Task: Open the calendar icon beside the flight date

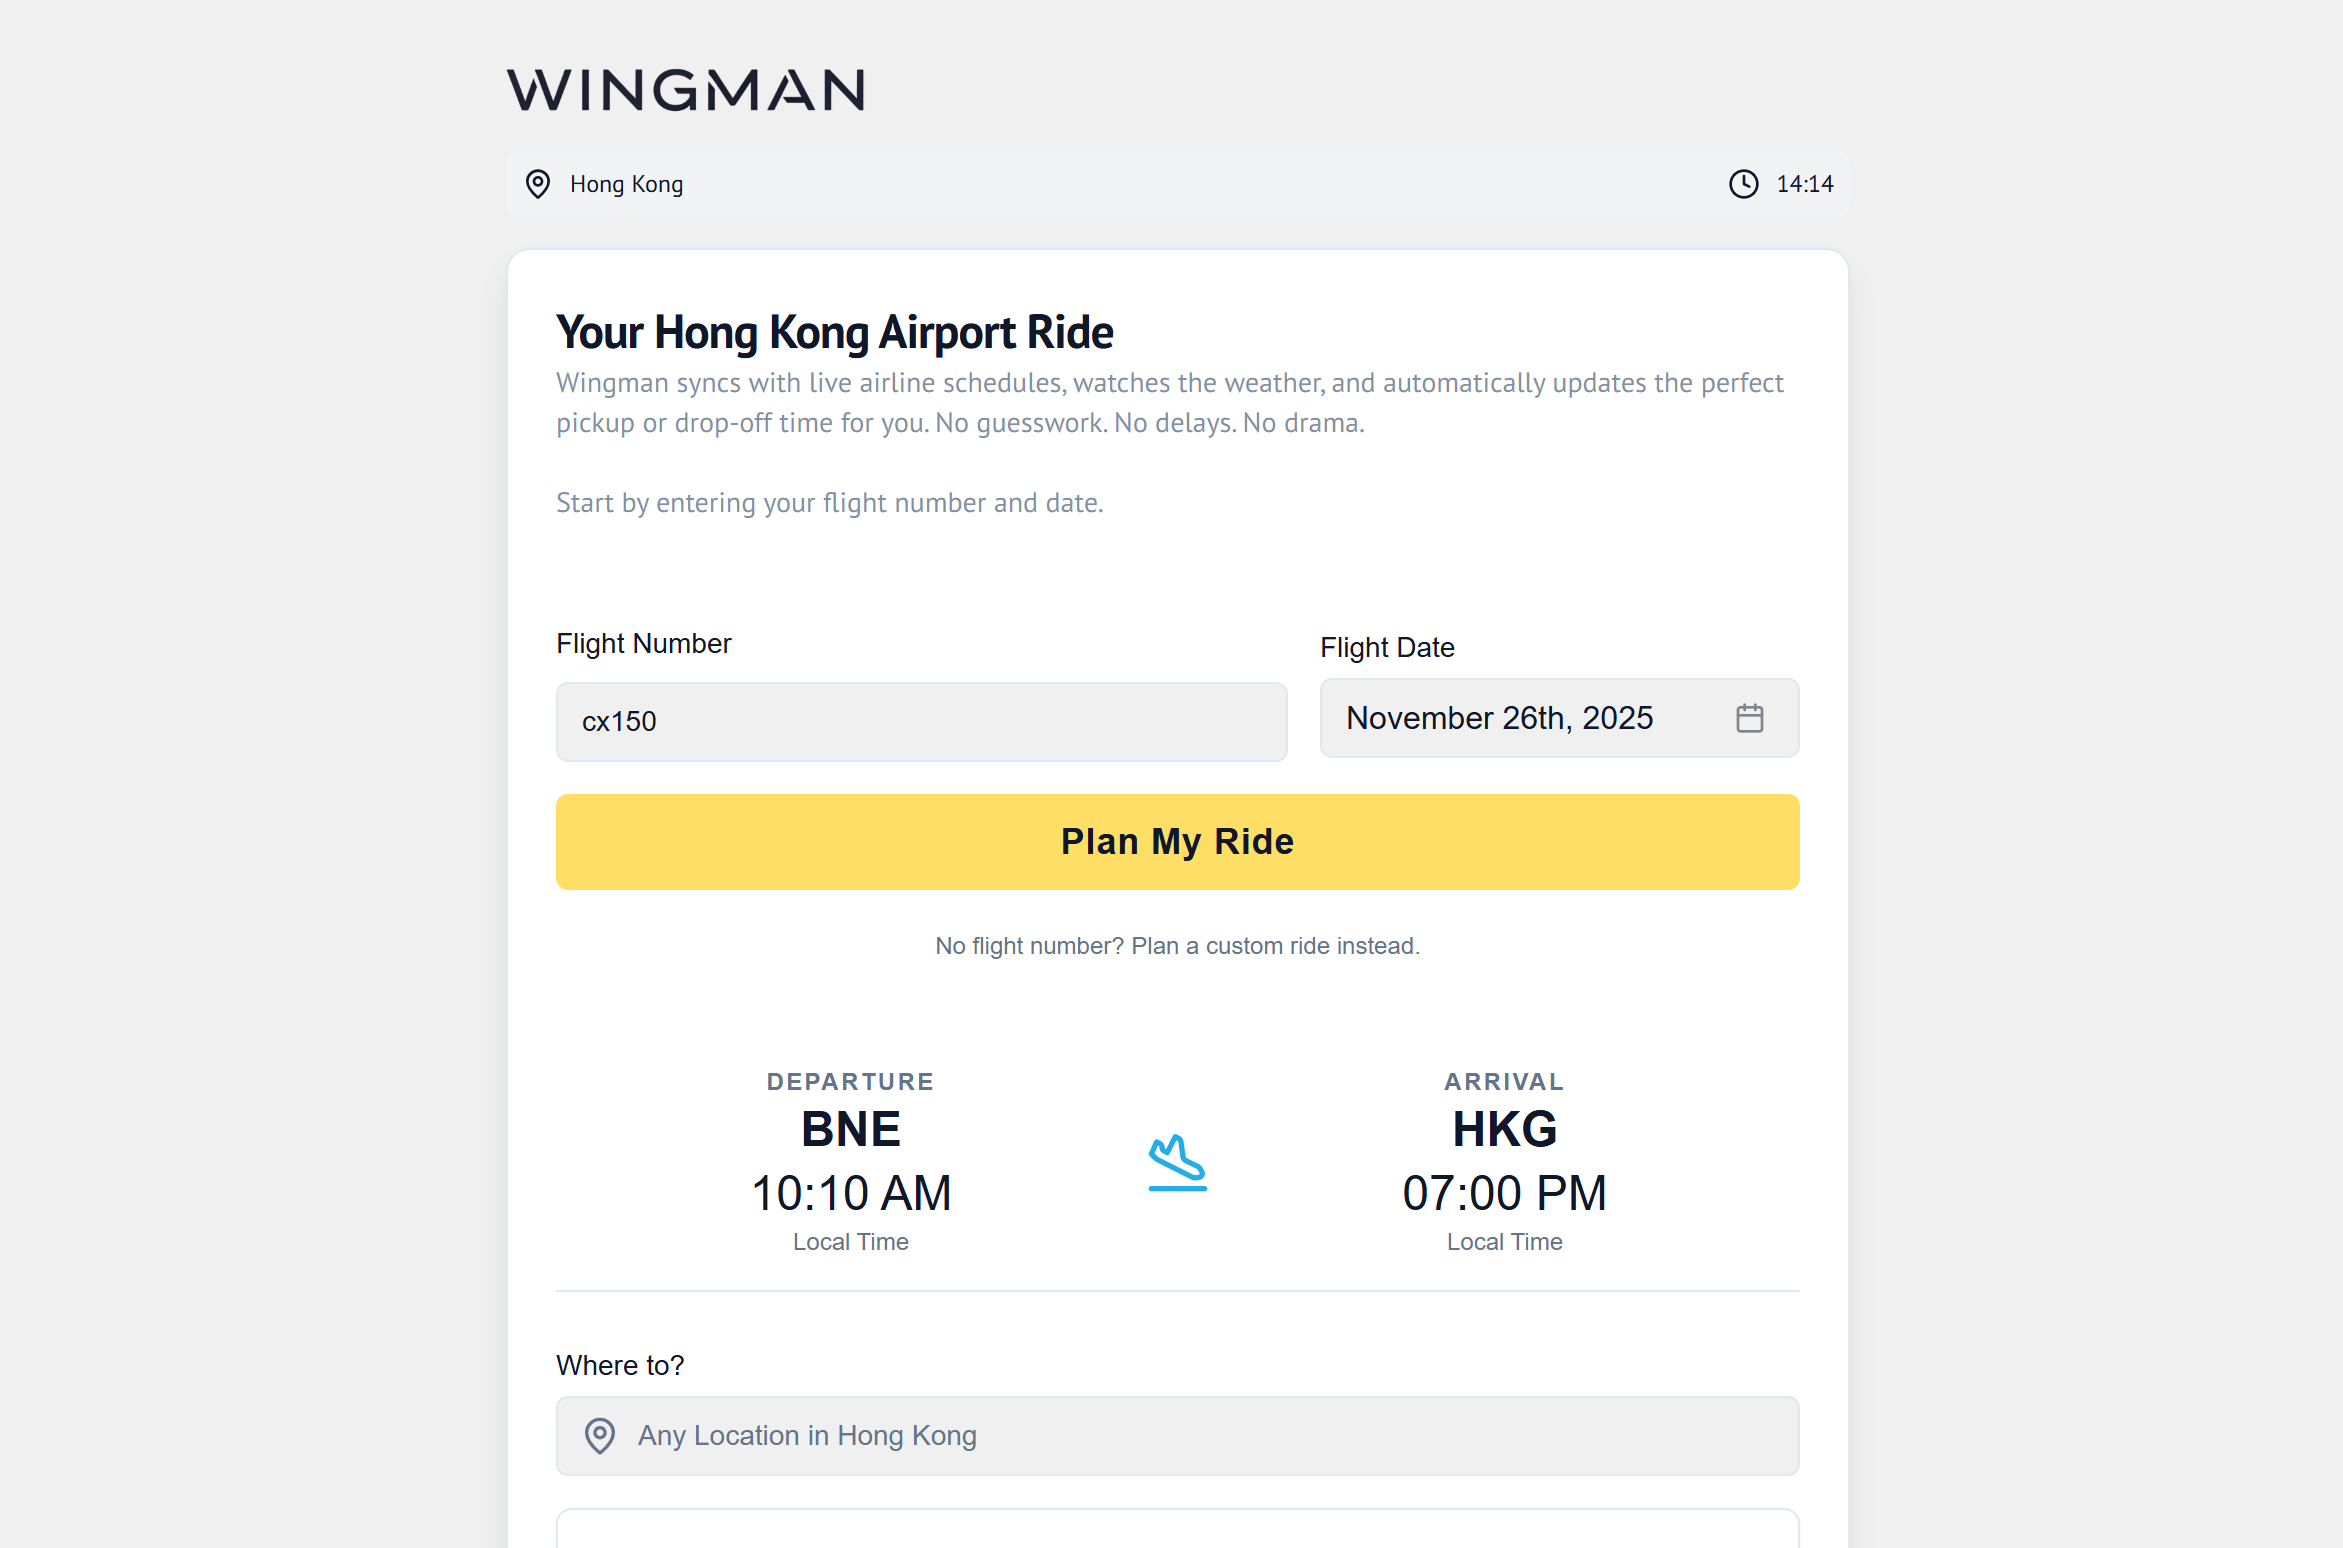Action: [x=1749, y=718]
